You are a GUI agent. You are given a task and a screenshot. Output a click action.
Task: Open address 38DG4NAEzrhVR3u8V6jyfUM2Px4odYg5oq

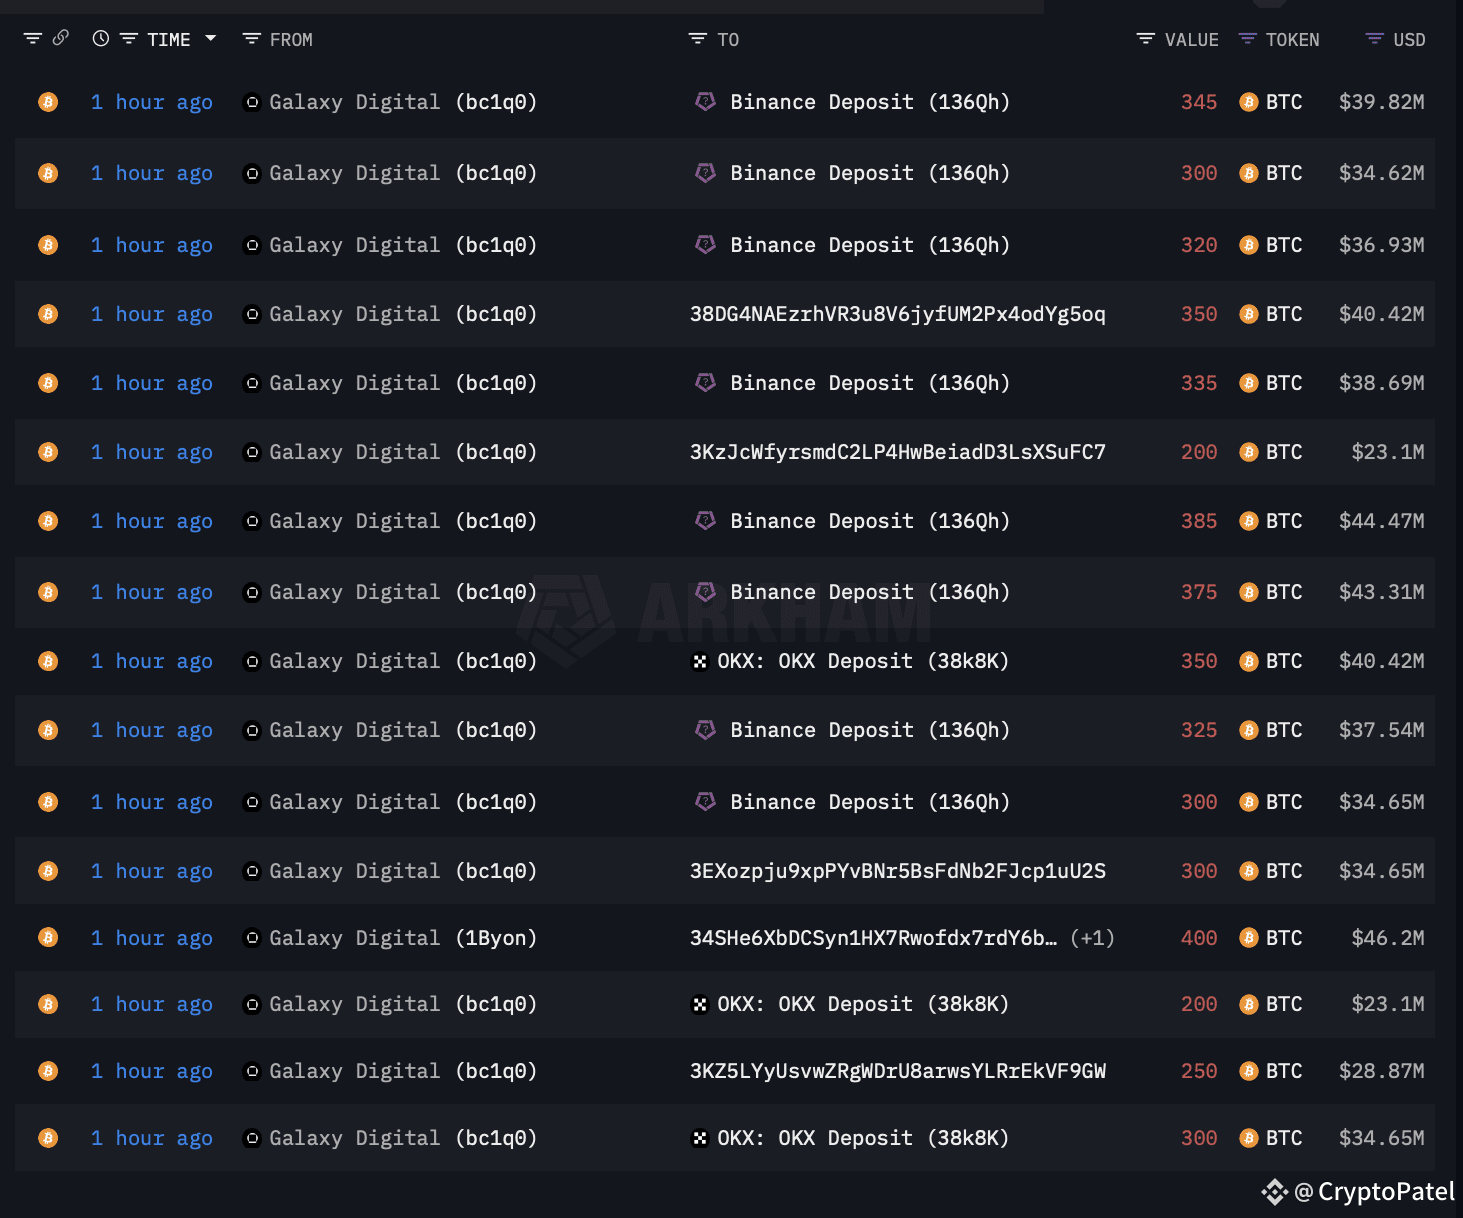pyautogui.click(x=898, y=314)
